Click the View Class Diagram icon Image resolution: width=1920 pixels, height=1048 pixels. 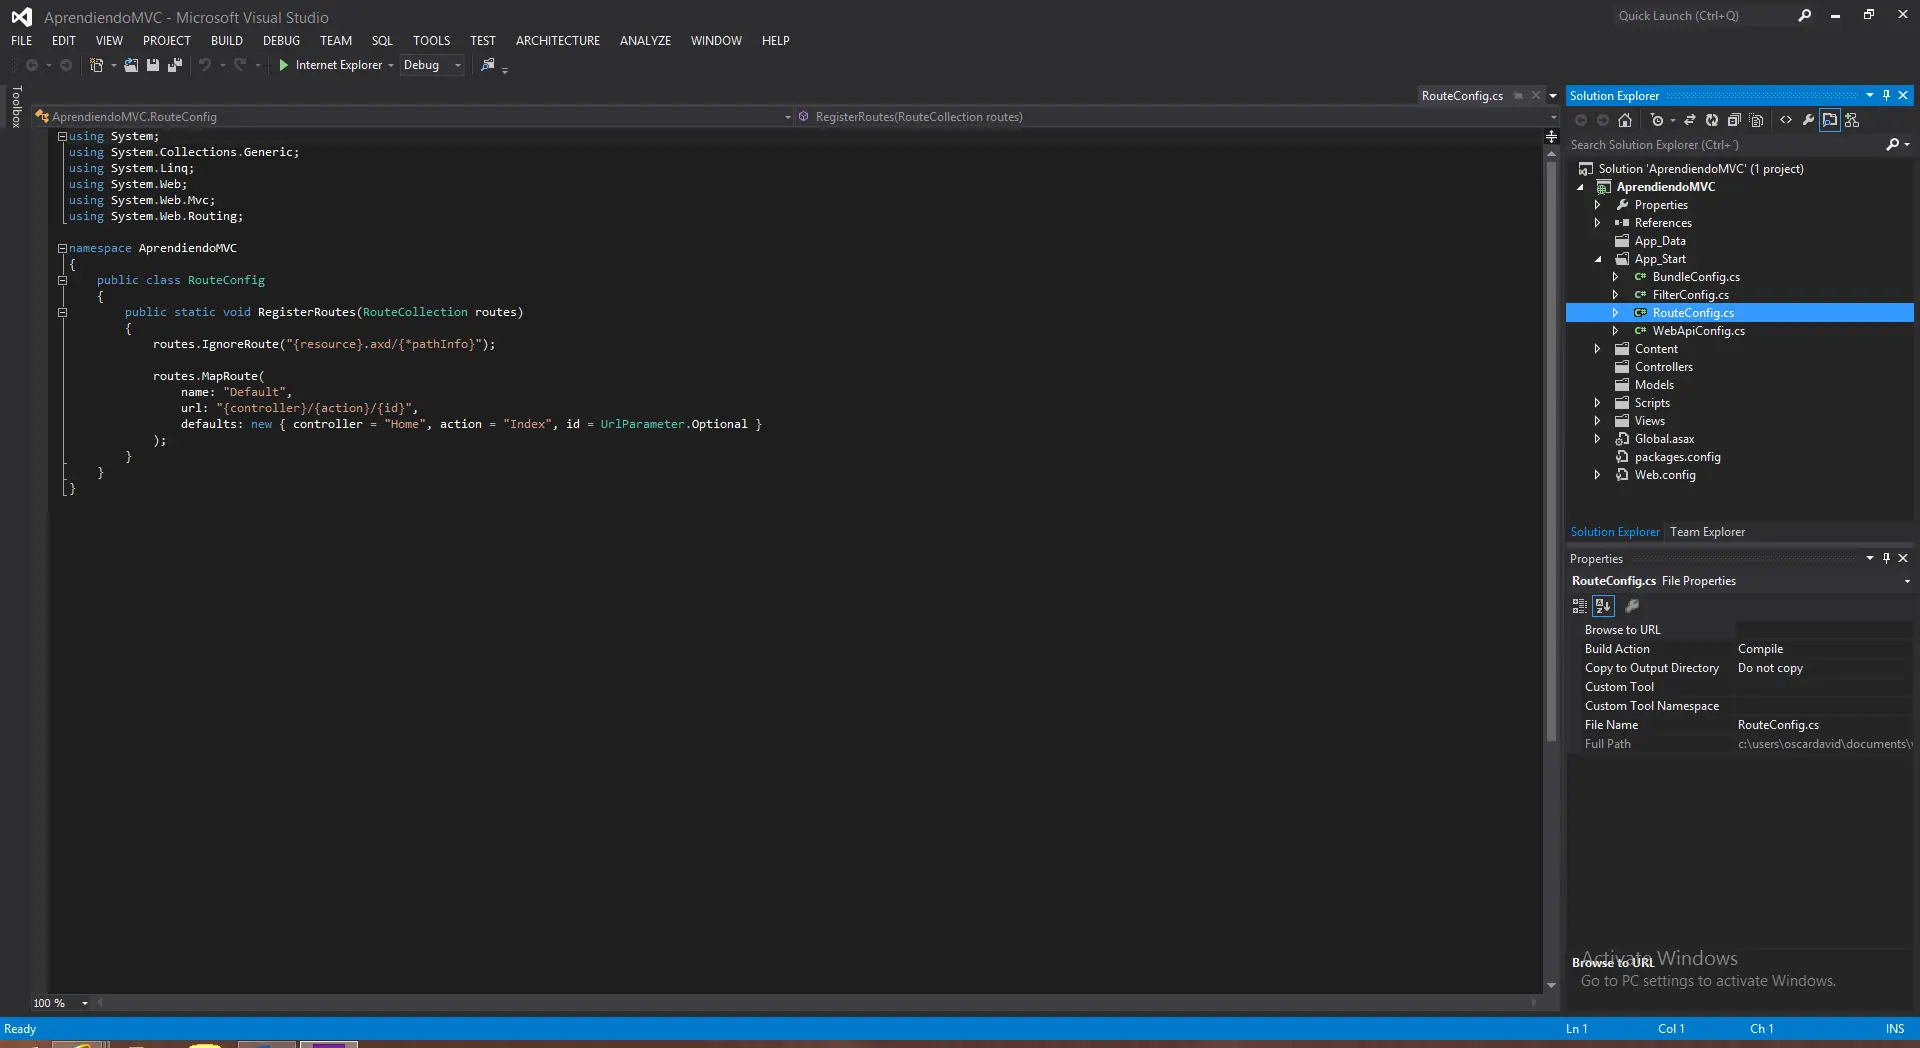(1852, 120)
